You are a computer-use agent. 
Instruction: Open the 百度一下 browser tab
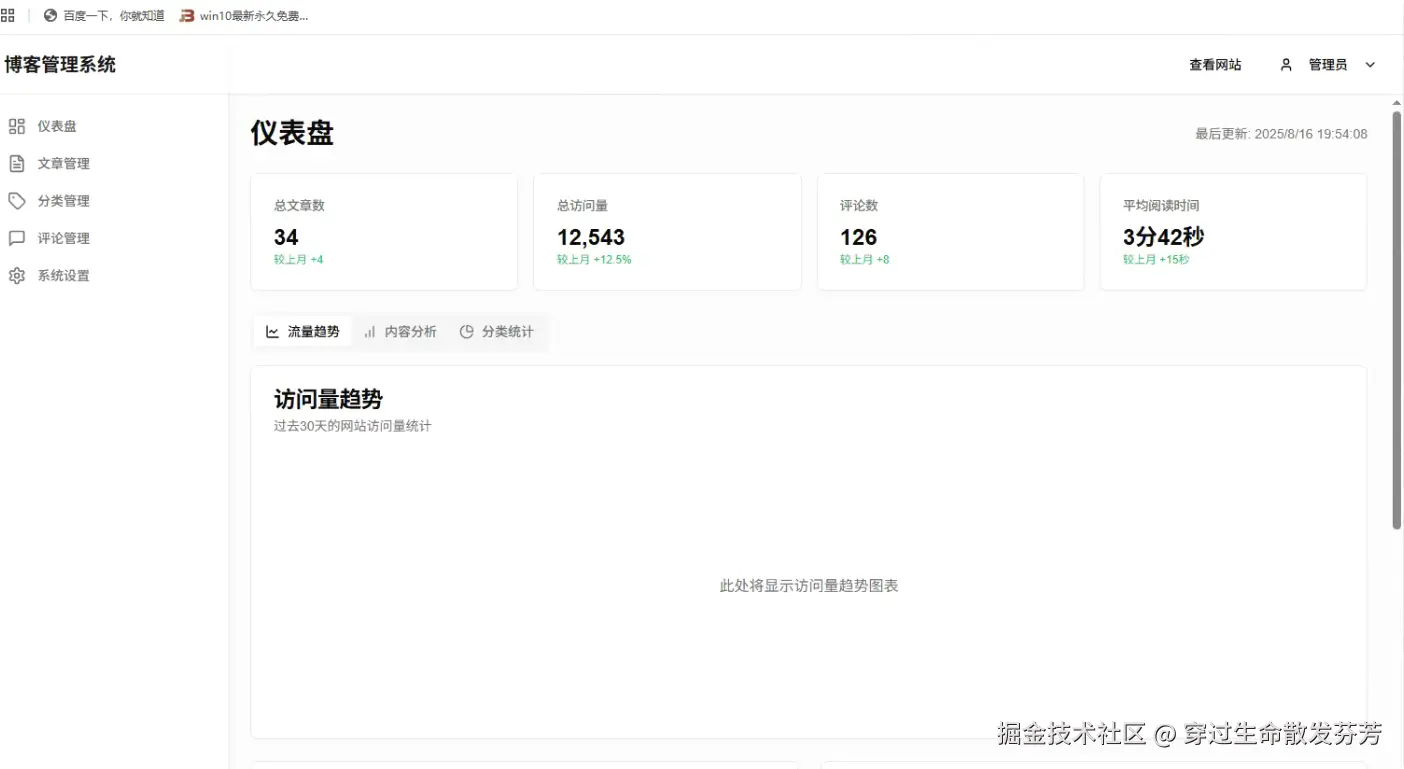[x=113, y=15]
